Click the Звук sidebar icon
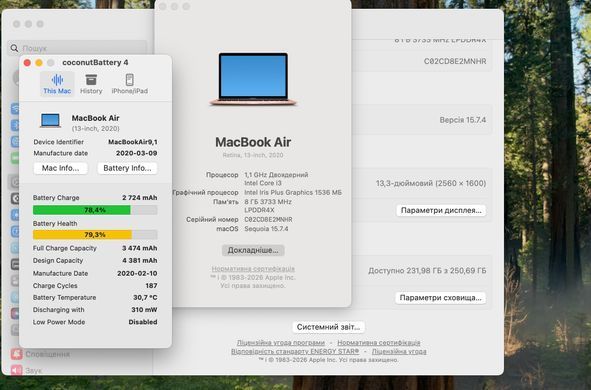The height and width of the screenshot is (390, 591). pyautogui.click(x=16, y=370)
